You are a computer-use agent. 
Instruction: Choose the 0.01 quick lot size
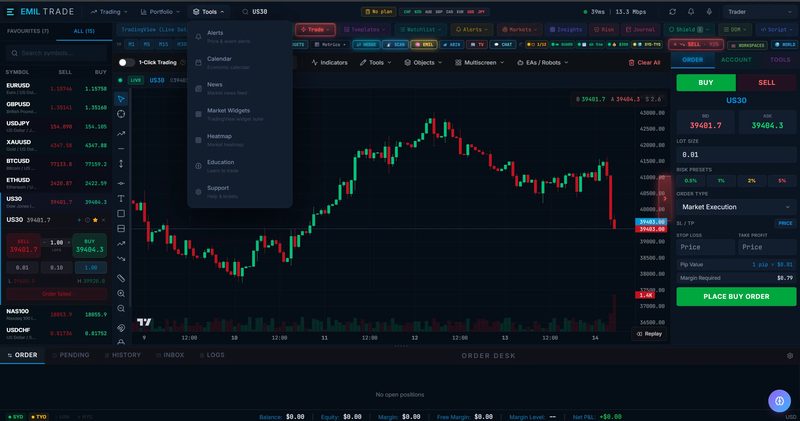(x=22, y=267)
